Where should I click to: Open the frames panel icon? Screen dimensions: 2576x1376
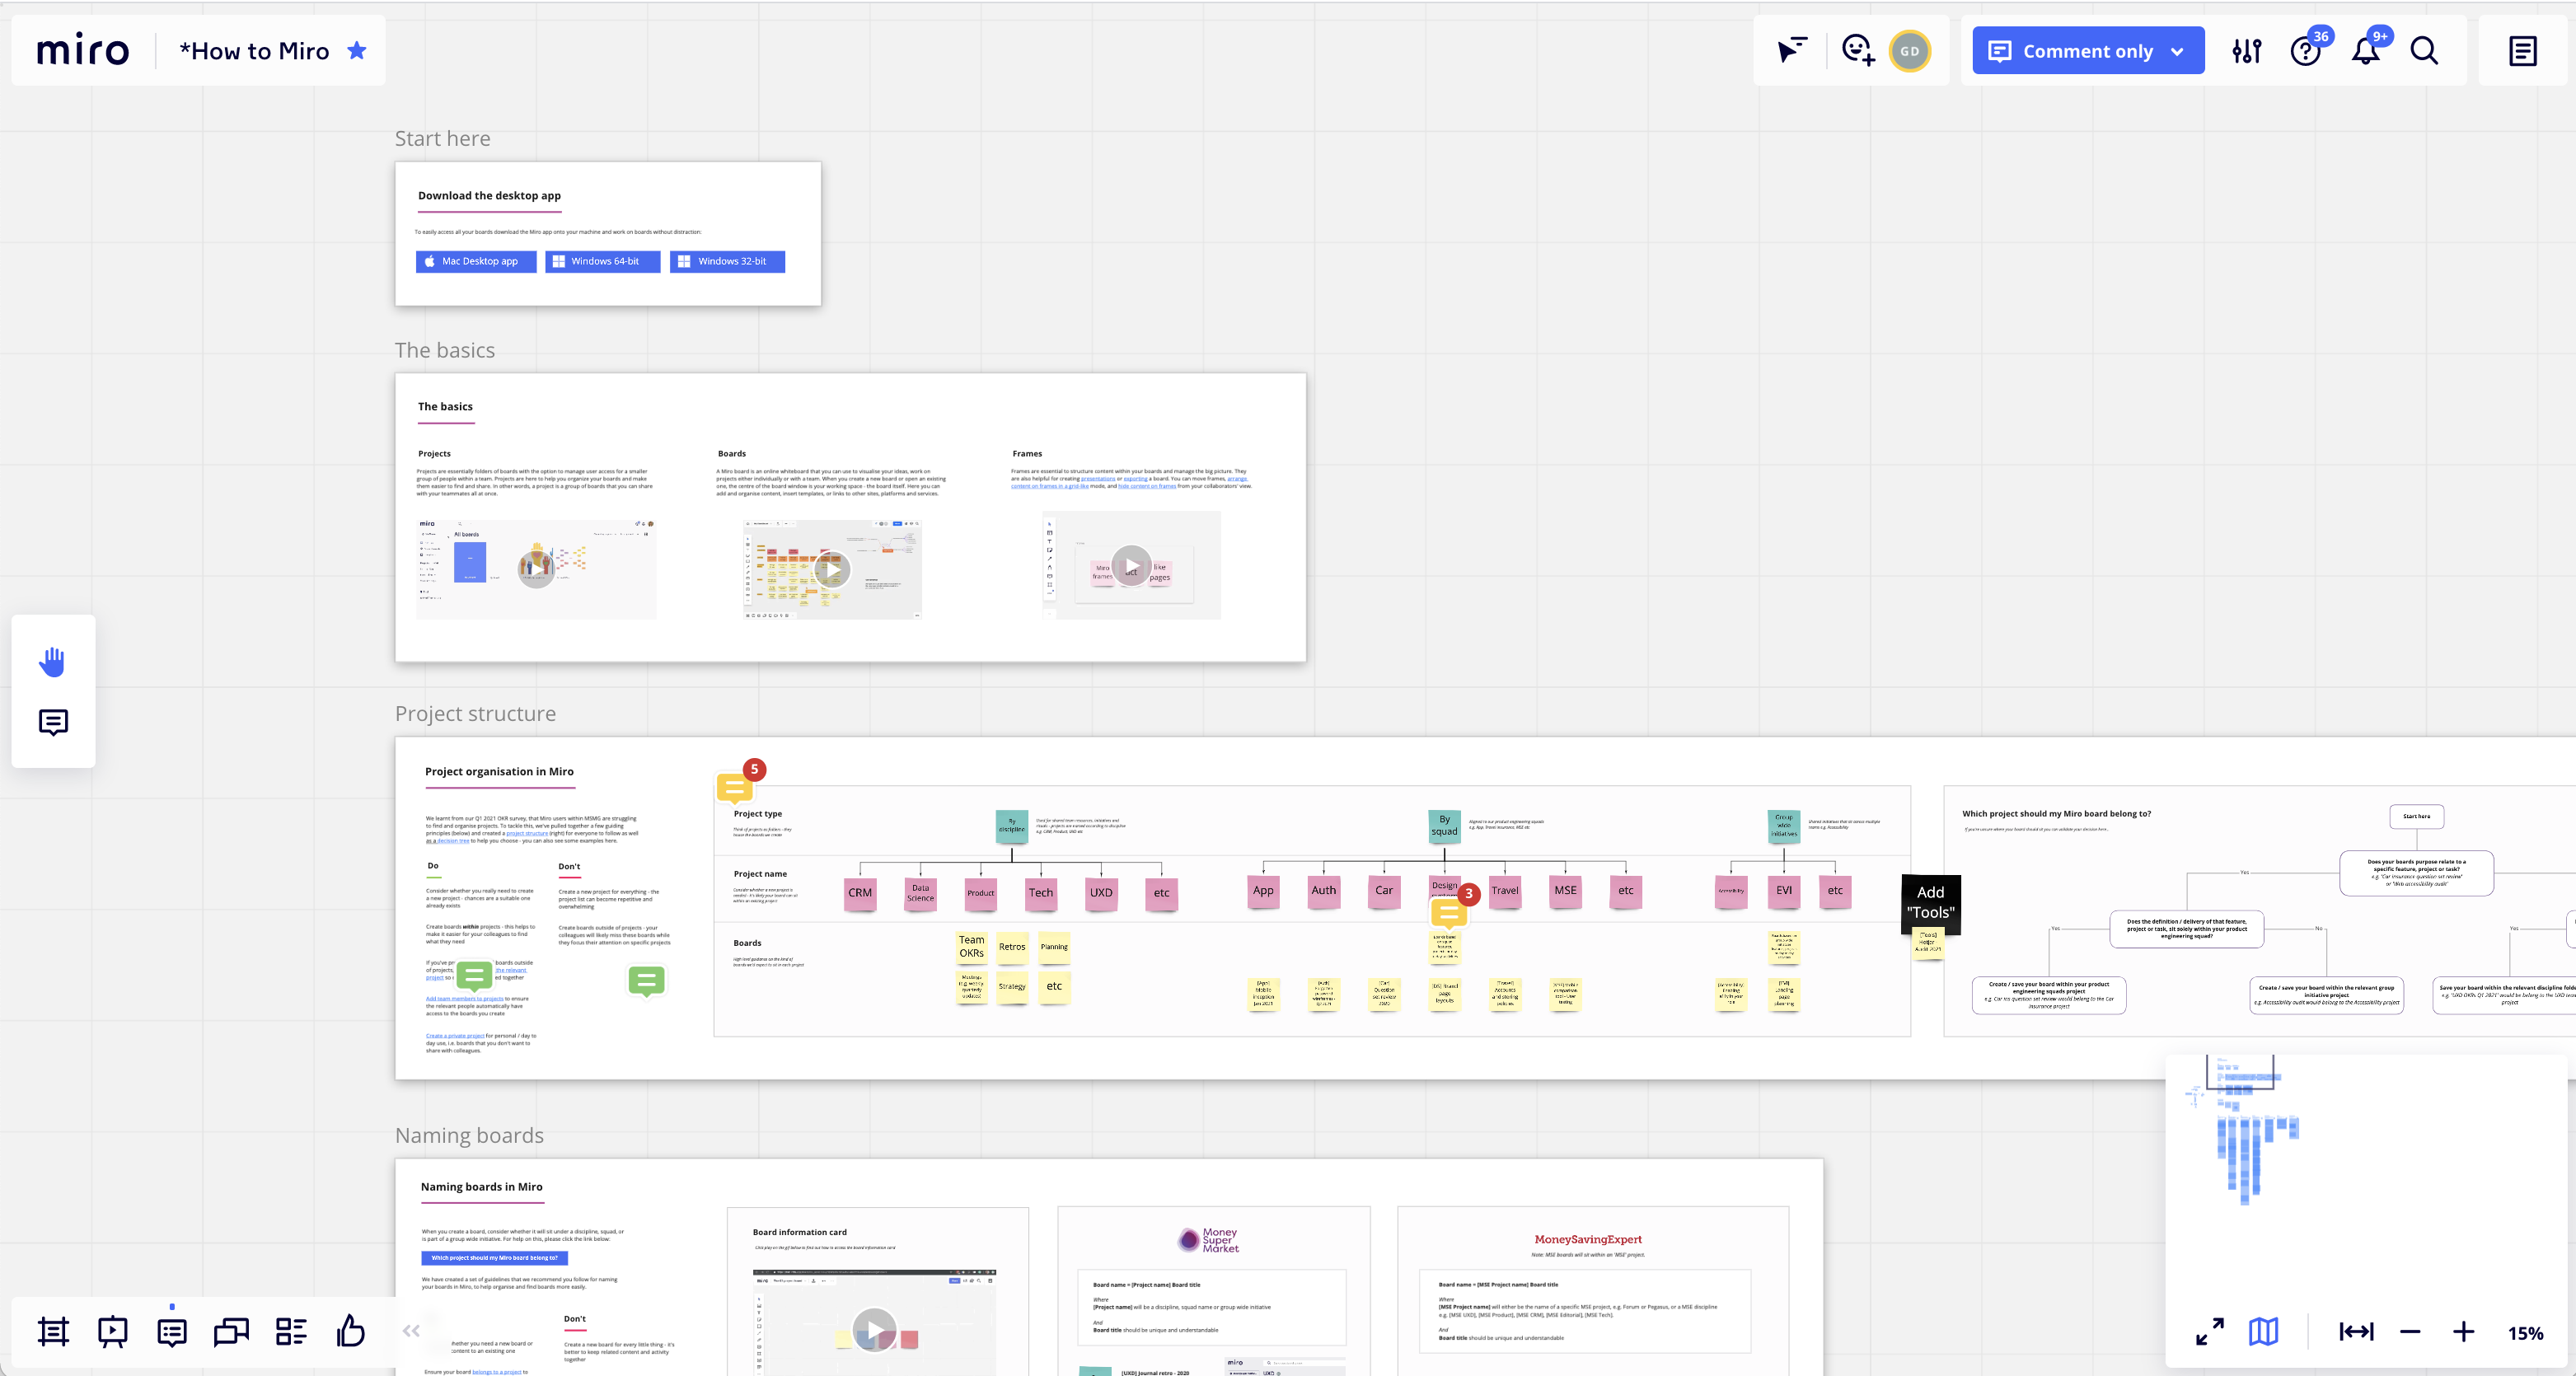click(x=53, y=1331)
